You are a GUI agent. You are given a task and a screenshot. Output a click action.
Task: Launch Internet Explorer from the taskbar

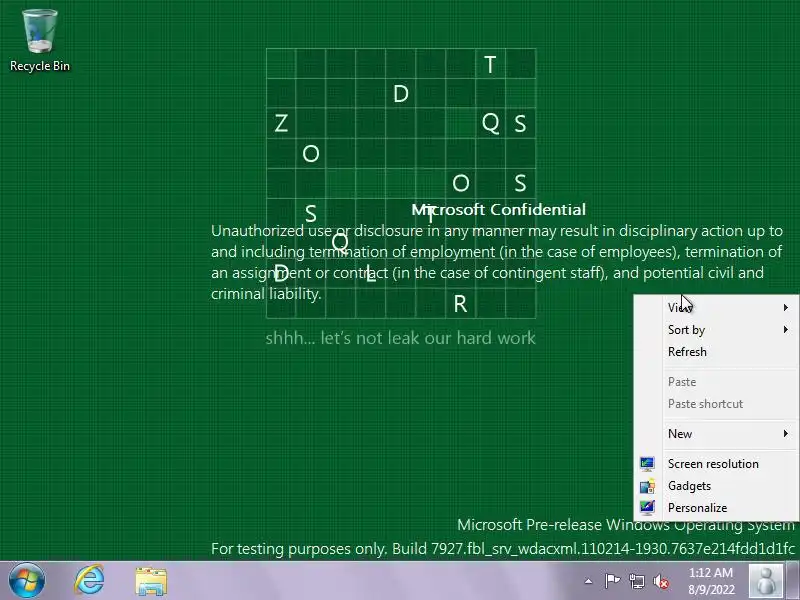[x=90, y=581]
